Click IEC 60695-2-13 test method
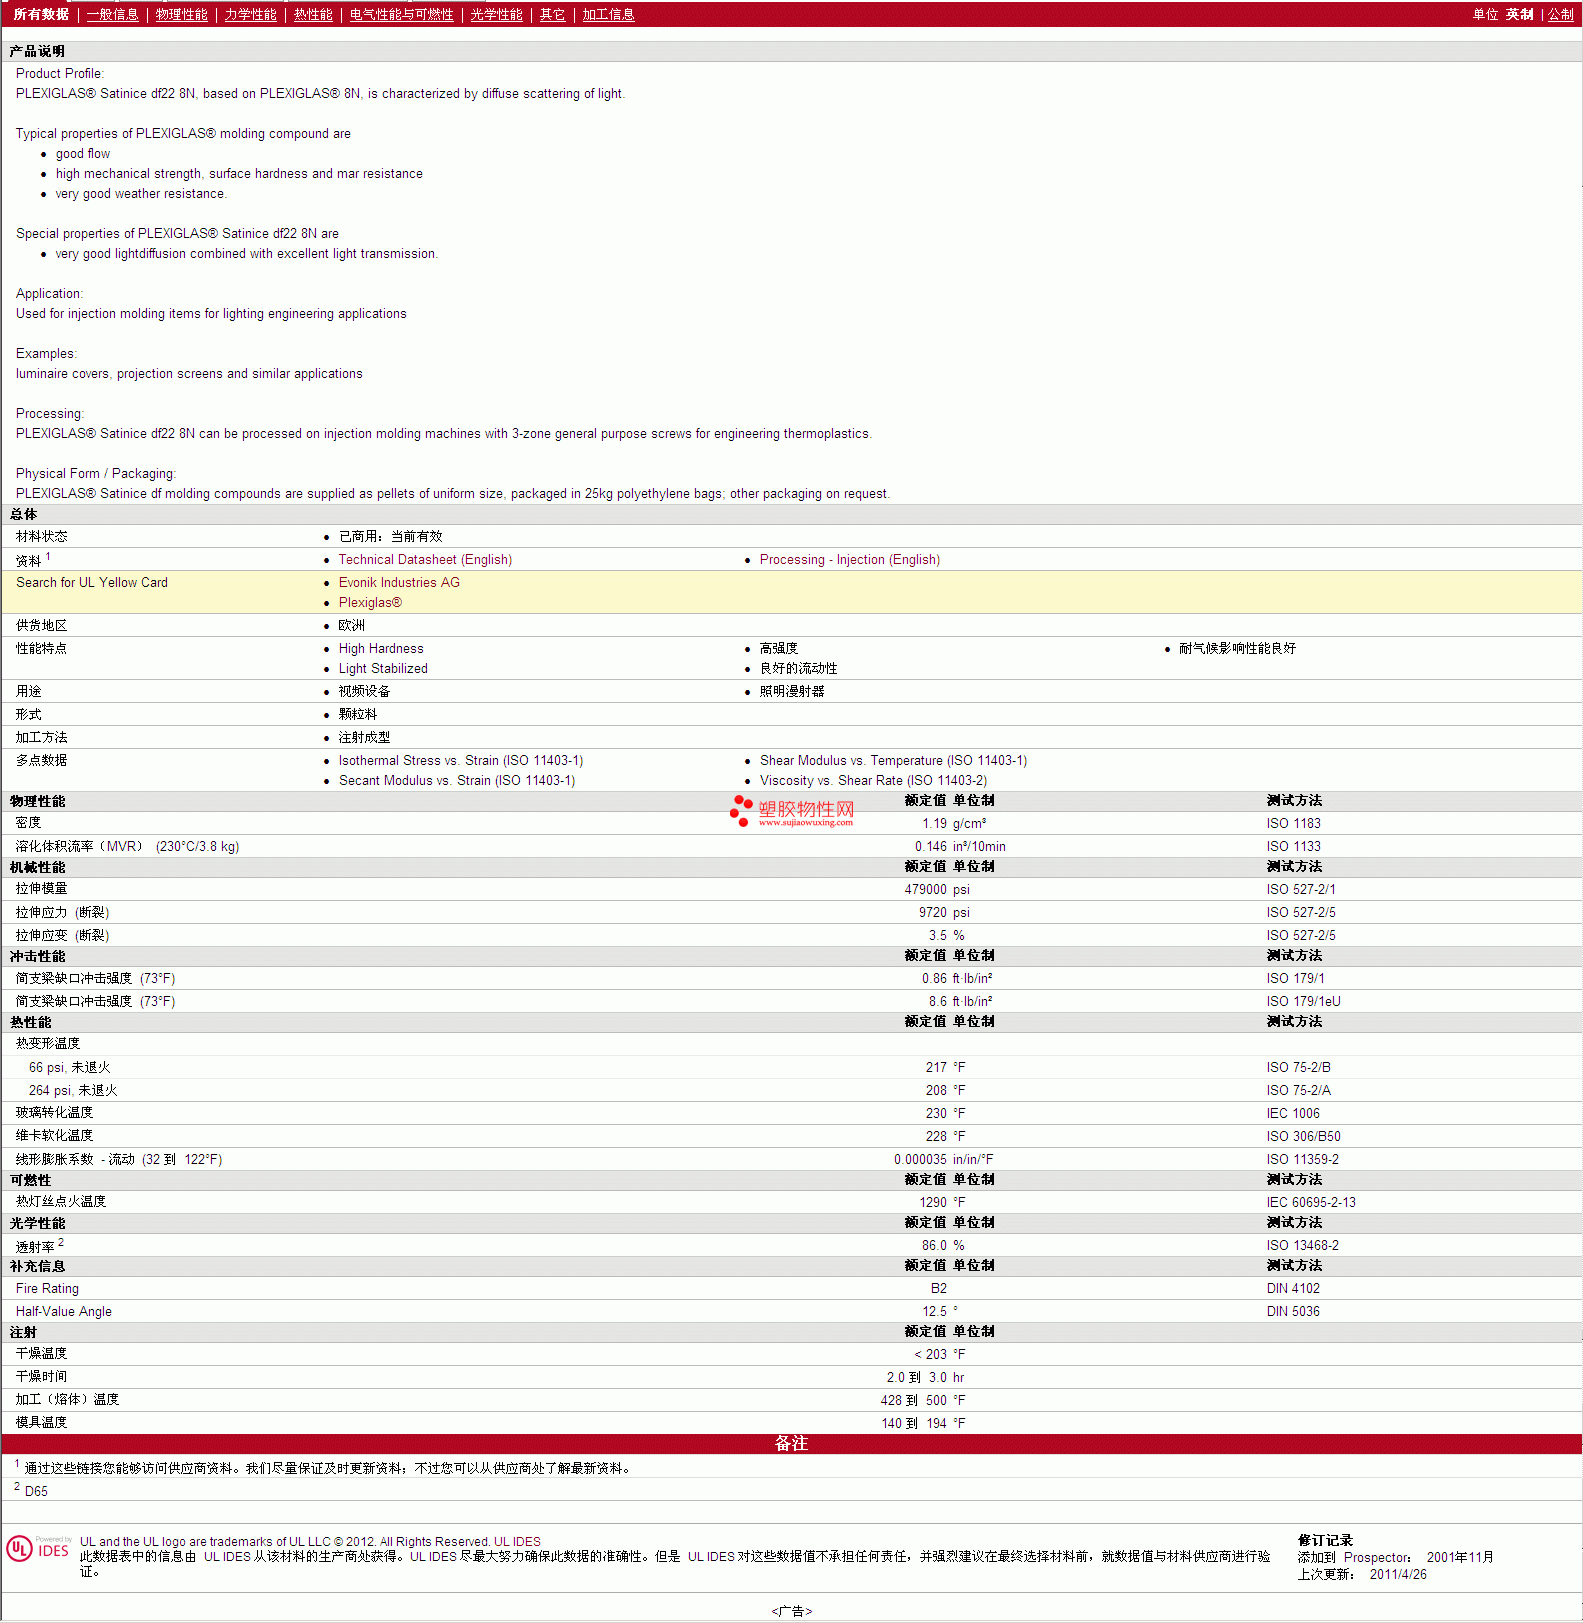 pos(1311,1203)
